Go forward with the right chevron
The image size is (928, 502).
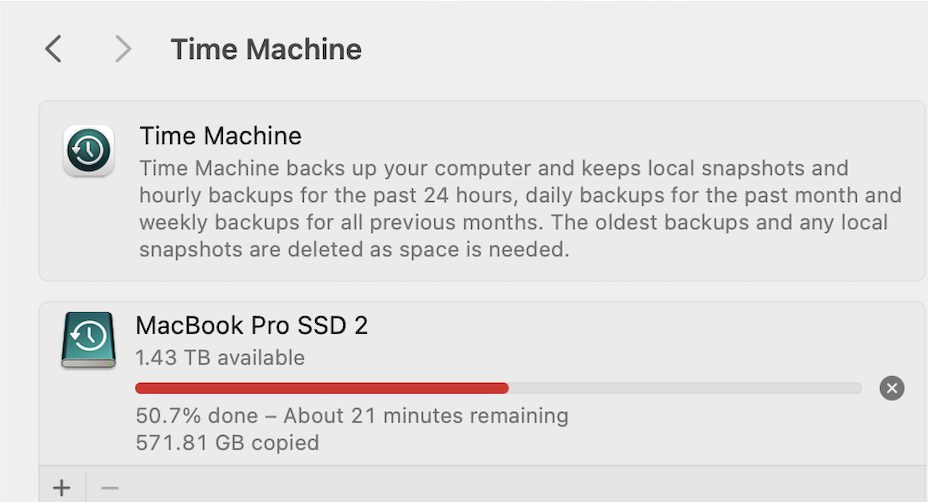(x=123, y=49)
